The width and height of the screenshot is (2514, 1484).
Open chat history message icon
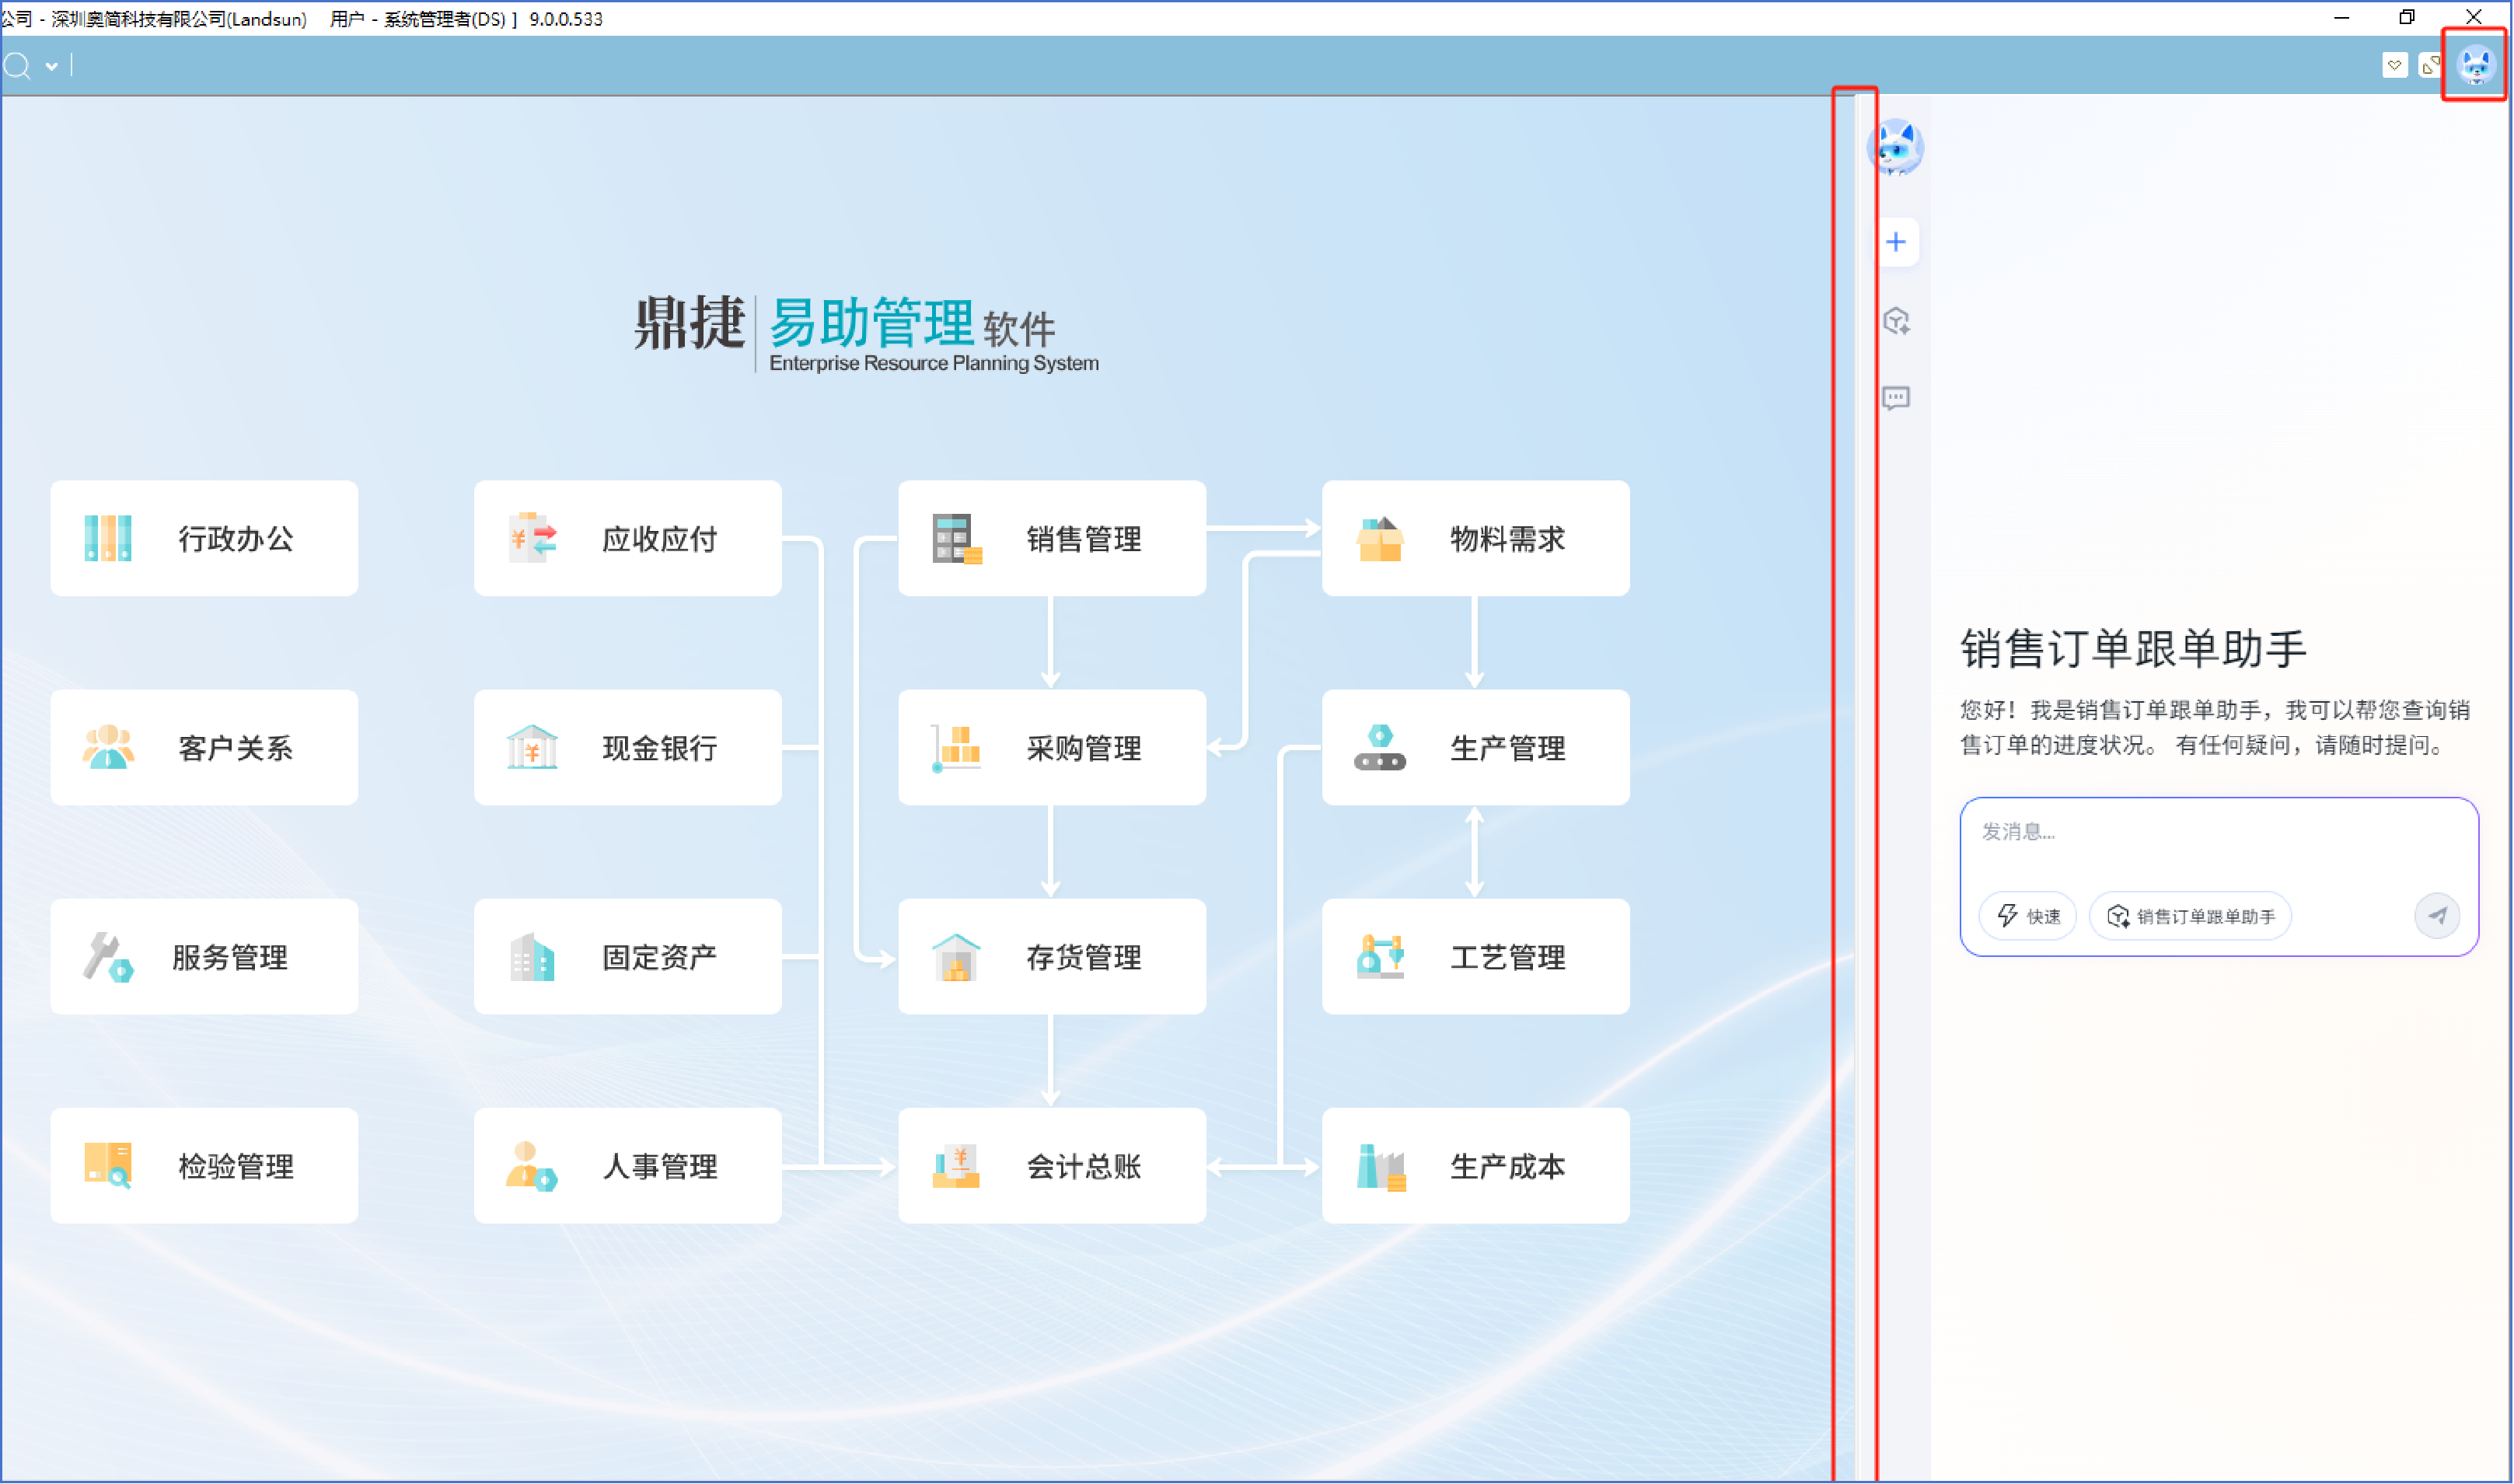tap(1896, 398)
